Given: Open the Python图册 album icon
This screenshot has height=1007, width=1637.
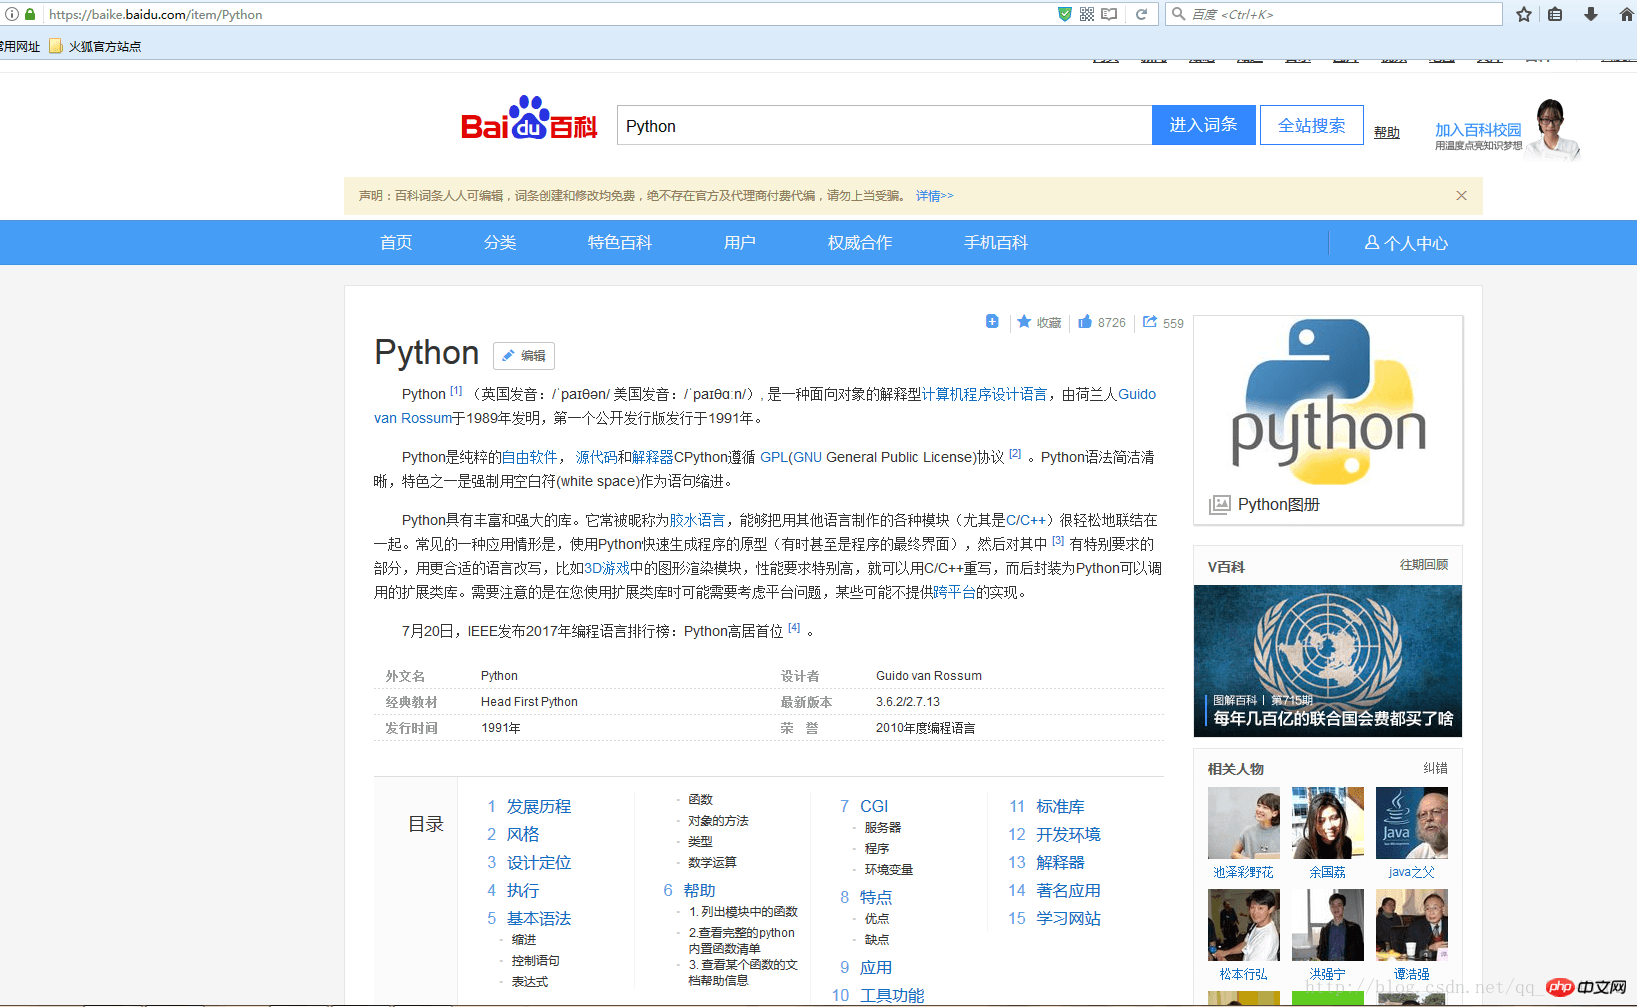Looking at the screenshot, I should tap(1219, 504).
